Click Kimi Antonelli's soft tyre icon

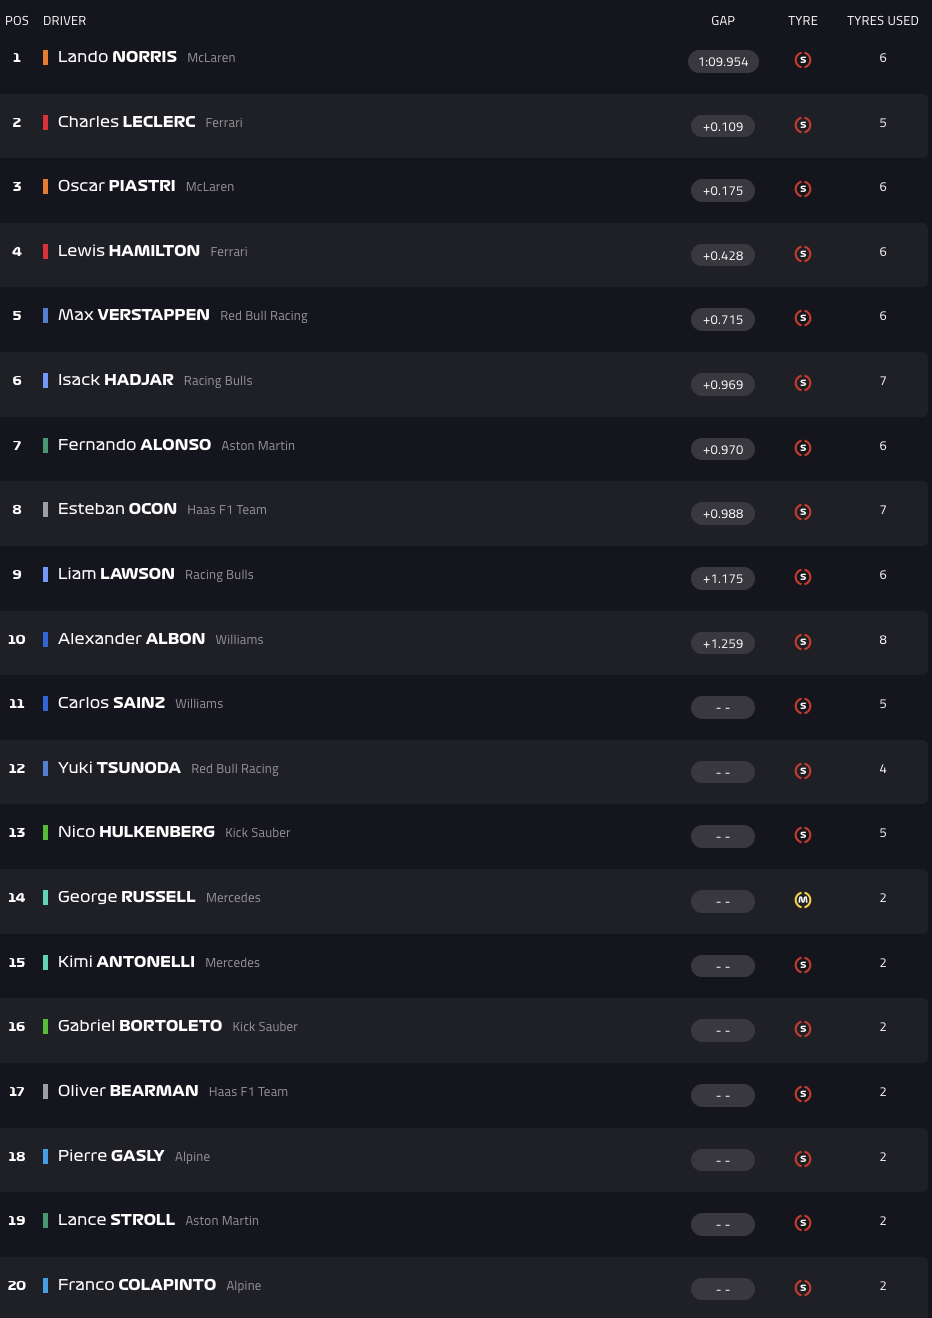click(802, 965)
